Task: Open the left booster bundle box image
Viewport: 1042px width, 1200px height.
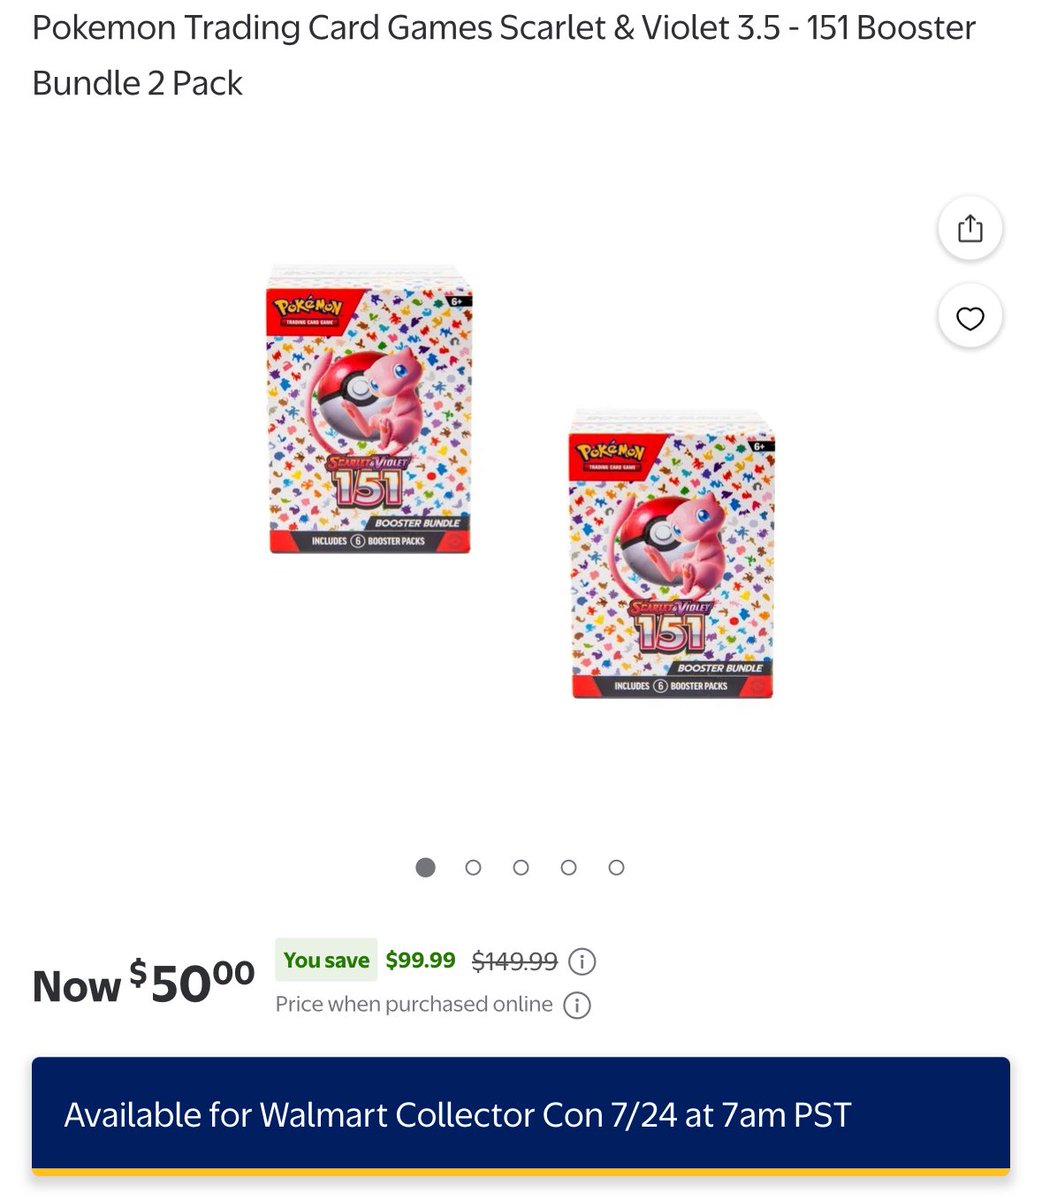Action: tap(370, 410)
